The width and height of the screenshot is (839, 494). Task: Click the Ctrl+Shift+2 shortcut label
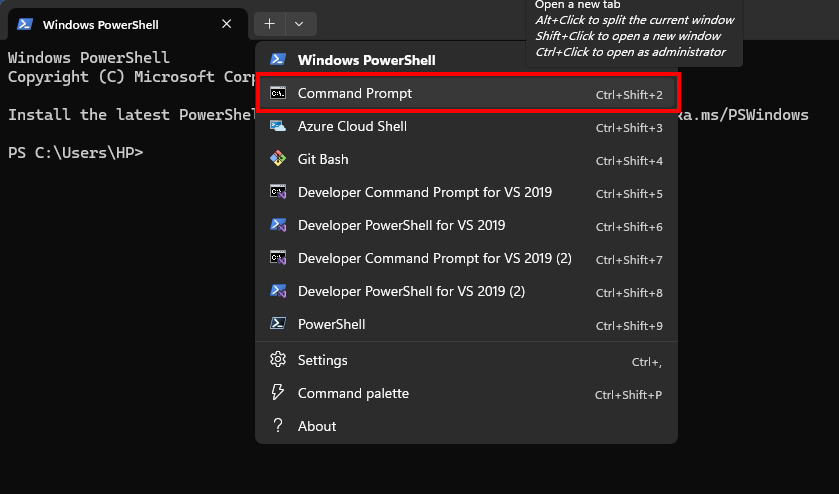pyautogui.click(x=629, y=95)
